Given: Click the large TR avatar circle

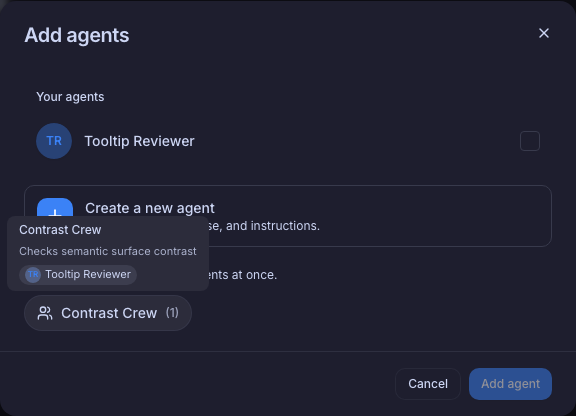Looking at the screenshot, I should click(54, 141).
